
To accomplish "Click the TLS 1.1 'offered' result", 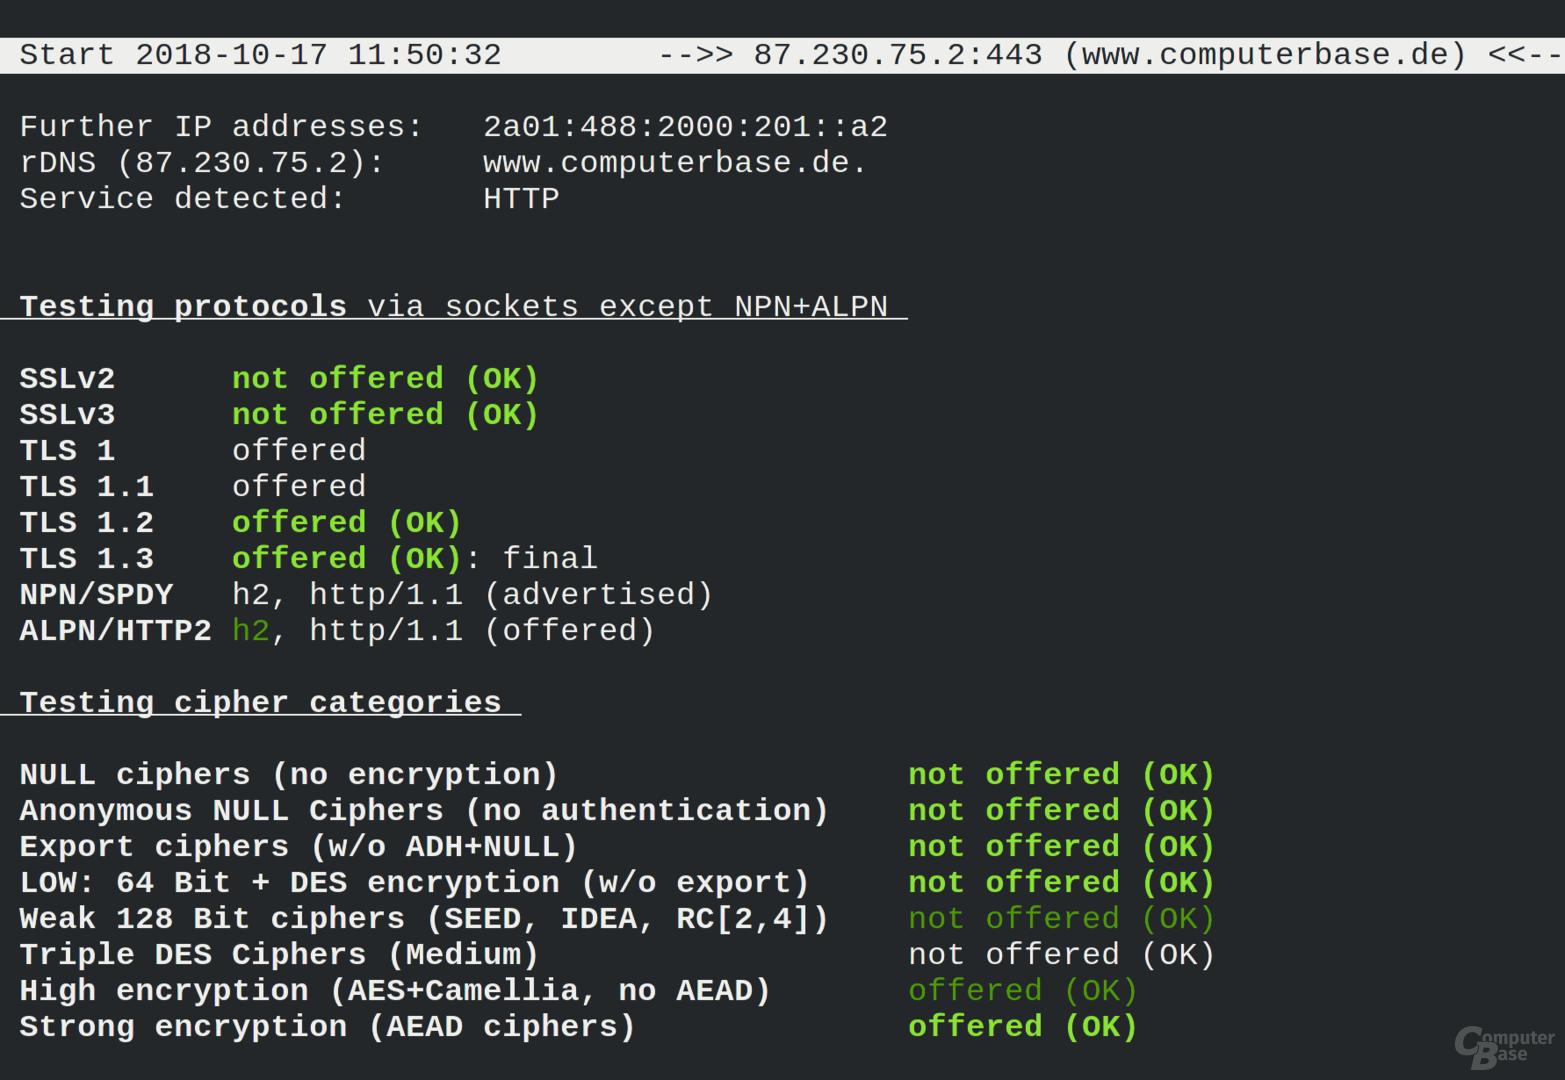I will pyautogui.click(x=299, y=487).
